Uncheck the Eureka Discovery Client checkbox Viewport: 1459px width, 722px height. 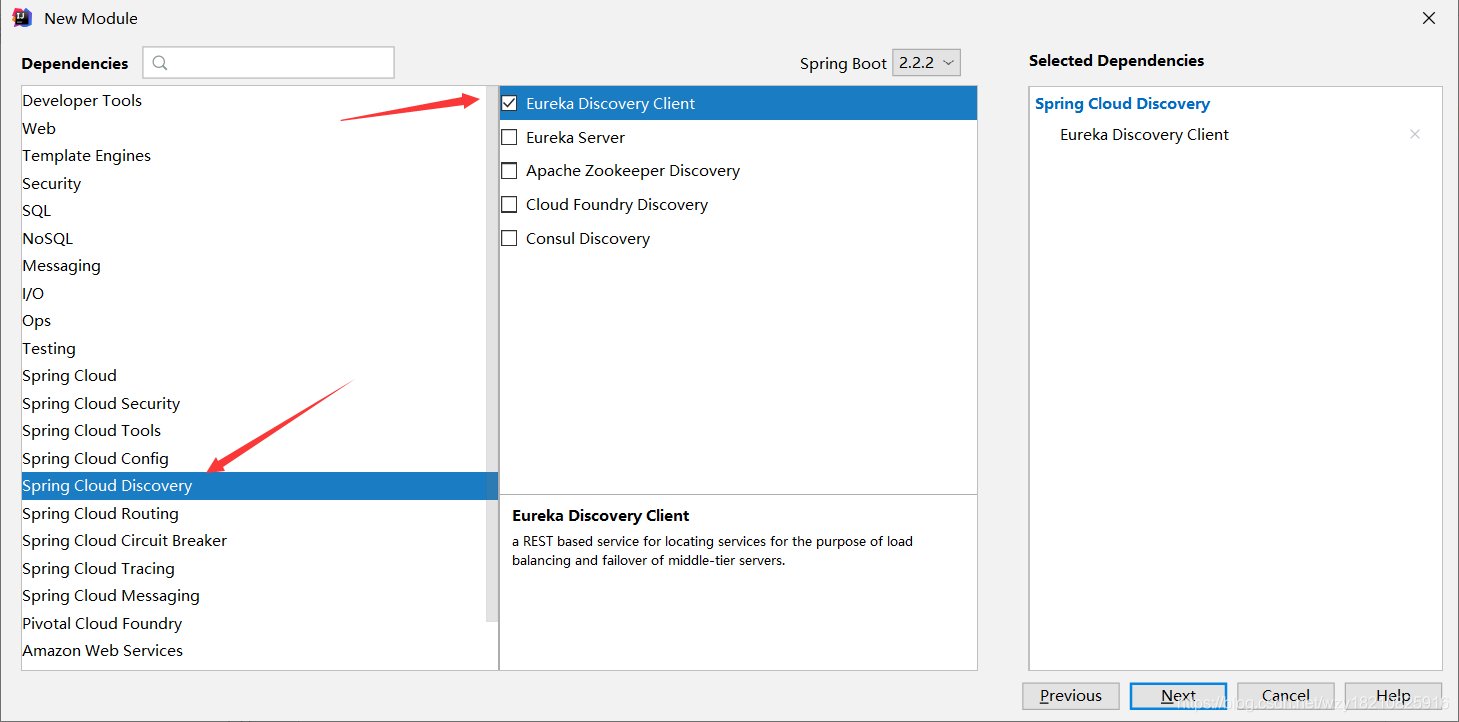click(x=509, y=103)
